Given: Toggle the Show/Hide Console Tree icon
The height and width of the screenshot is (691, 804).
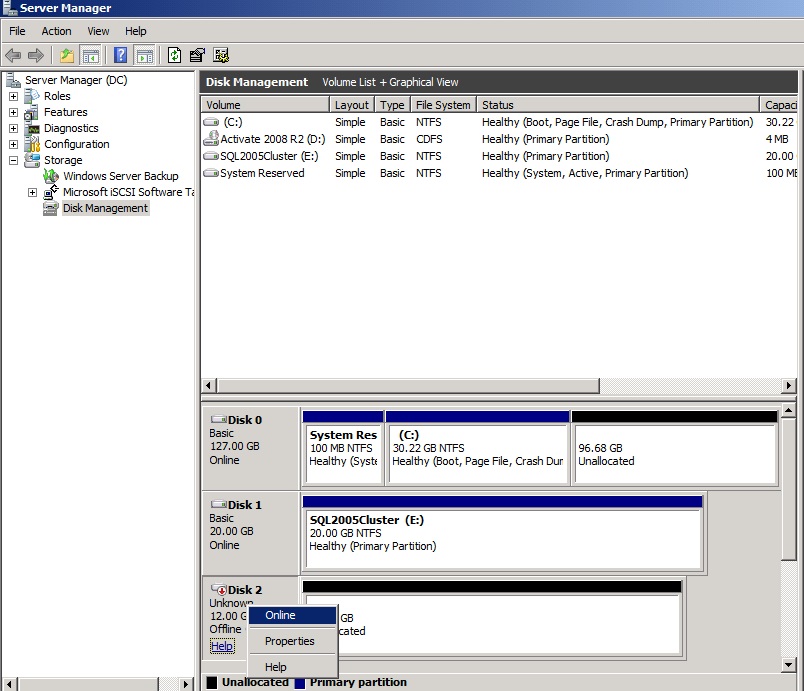Looking at the screenshot, I should point(91,55).
